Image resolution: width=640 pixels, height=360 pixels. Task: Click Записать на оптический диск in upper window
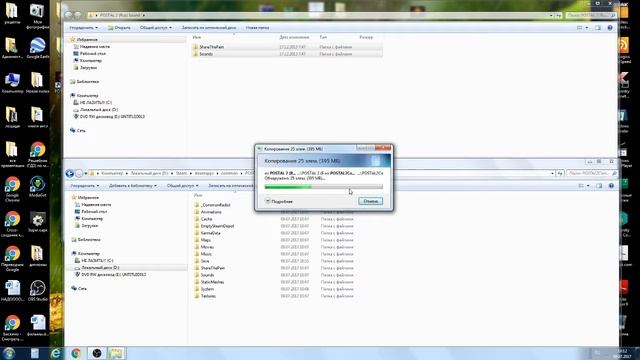click(x=209, y=28)
